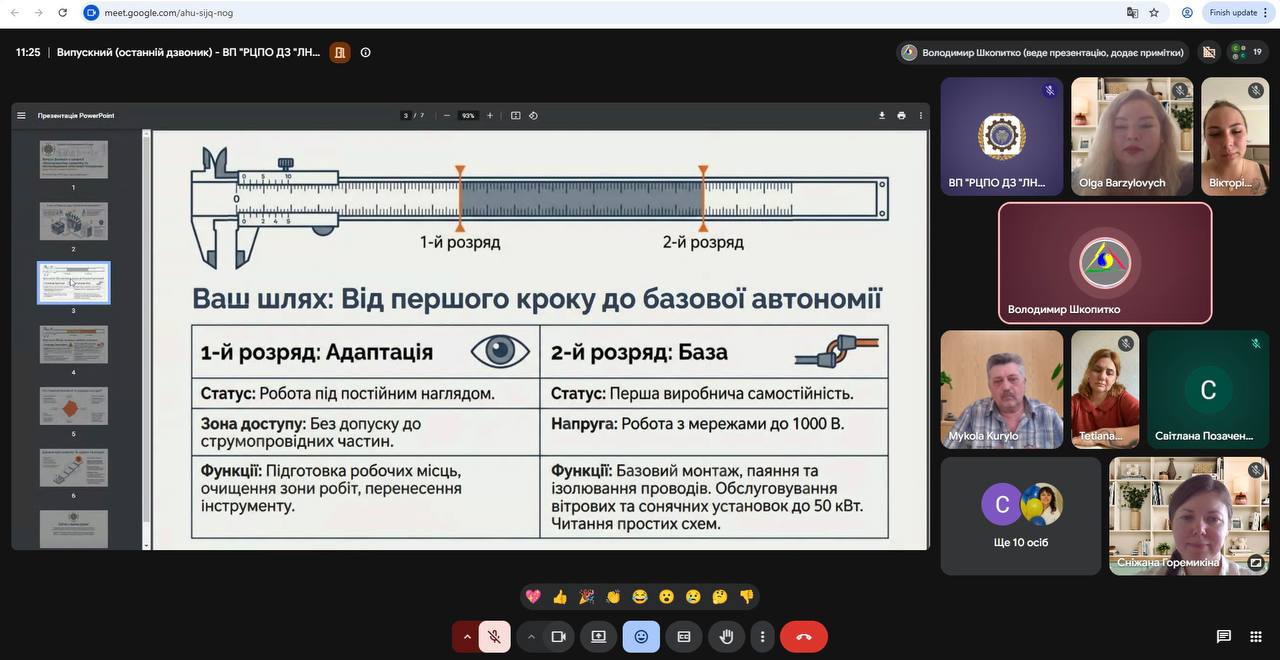Open the activities grid icon
This screenshot has width=1280, height=660.
point(1256,636)
